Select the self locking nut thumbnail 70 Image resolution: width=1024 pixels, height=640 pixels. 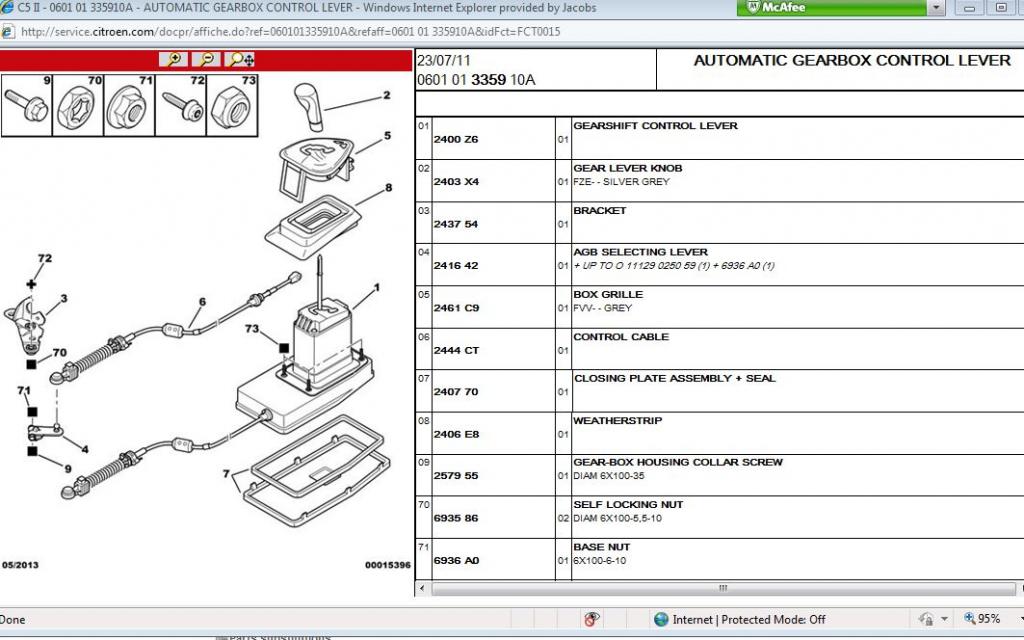[78, 105]
